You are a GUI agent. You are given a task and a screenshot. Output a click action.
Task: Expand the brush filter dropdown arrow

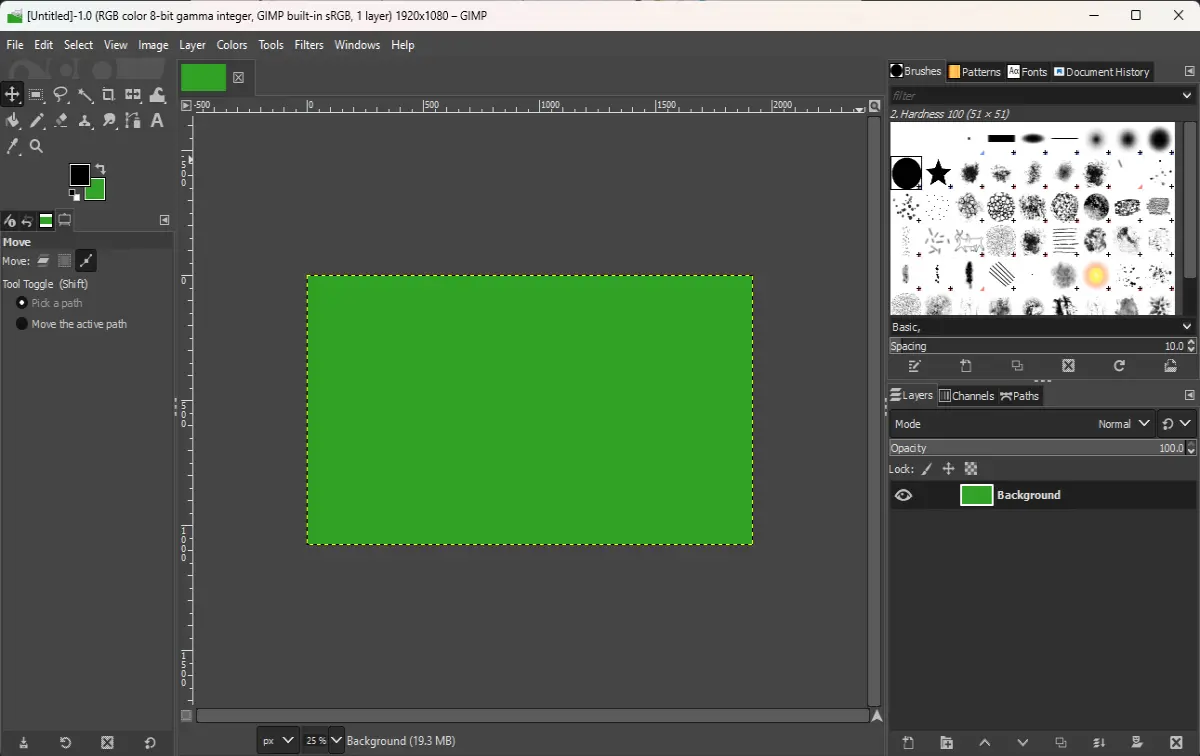[x=1187, y=96]
